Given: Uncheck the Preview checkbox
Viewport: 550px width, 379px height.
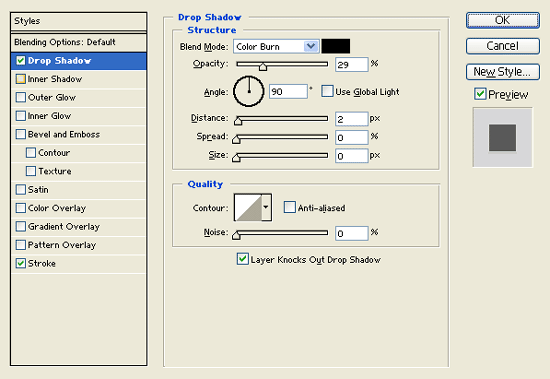Looking at the screenshot, I should pyautogui.click(x=480, y=94).
